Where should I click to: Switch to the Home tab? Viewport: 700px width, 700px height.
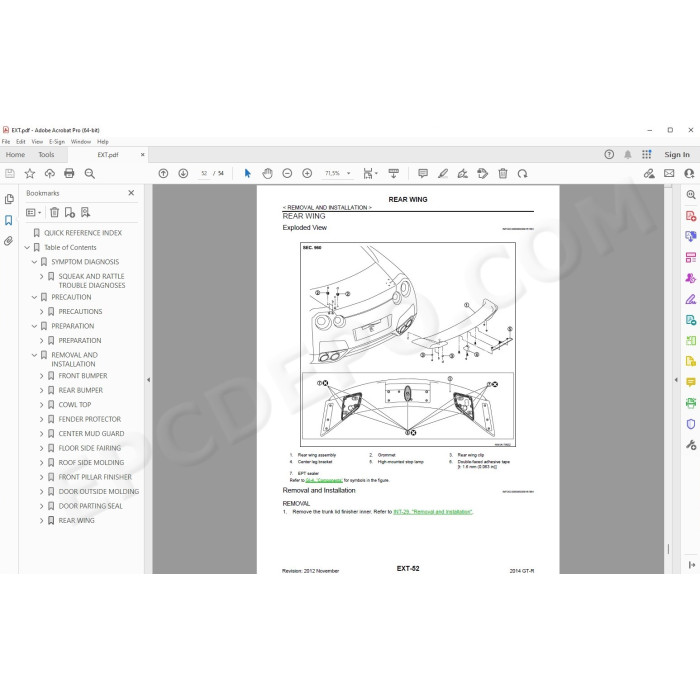[15, 154]
